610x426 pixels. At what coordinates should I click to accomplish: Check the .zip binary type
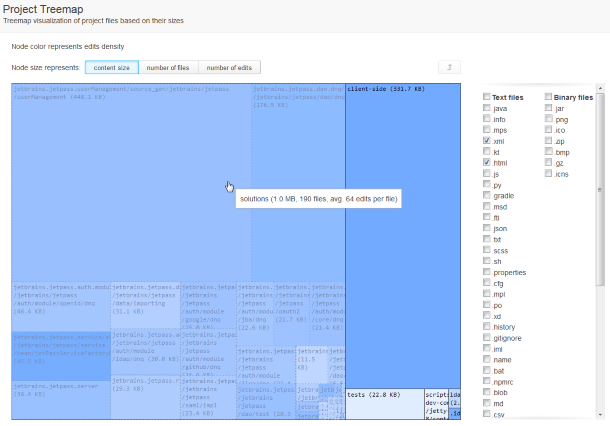point(549,140)
